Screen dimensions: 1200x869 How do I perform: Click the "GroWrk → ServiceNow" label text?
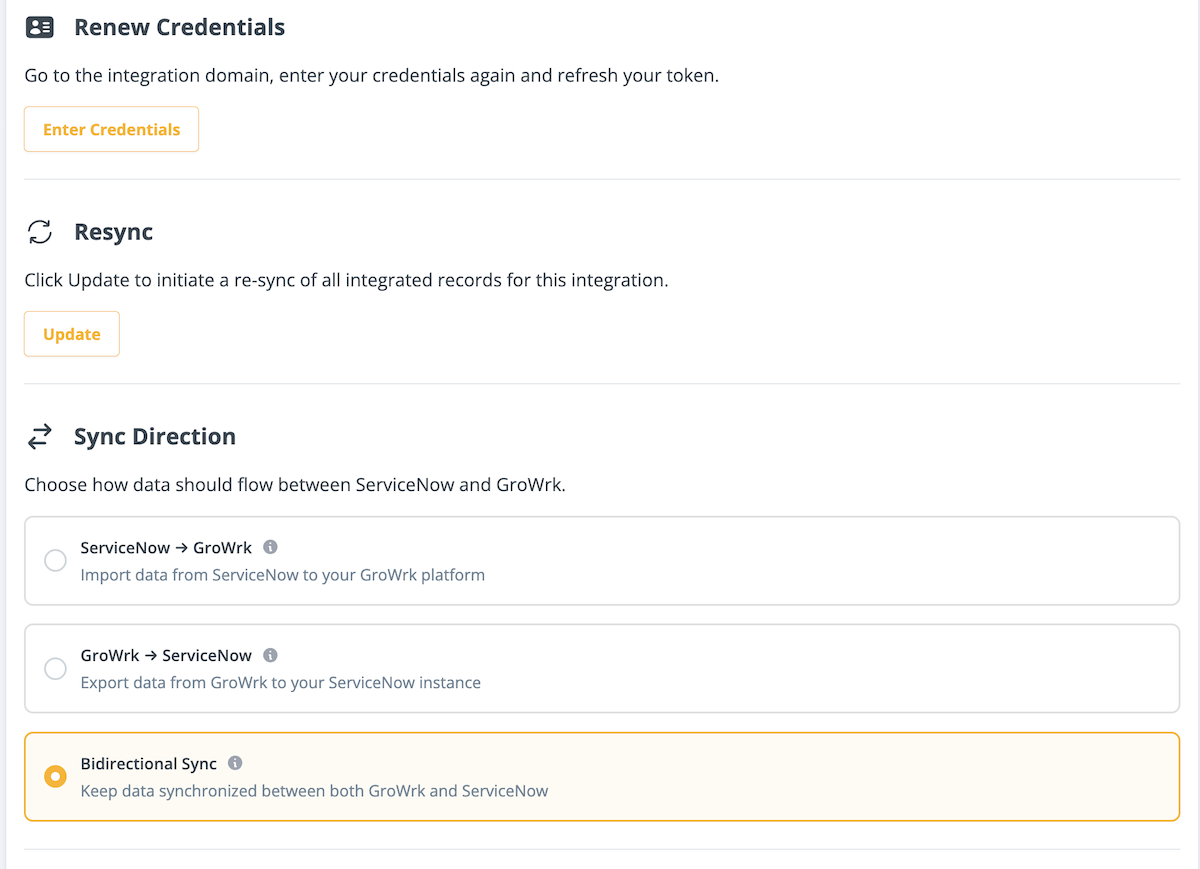click(164, 655)
